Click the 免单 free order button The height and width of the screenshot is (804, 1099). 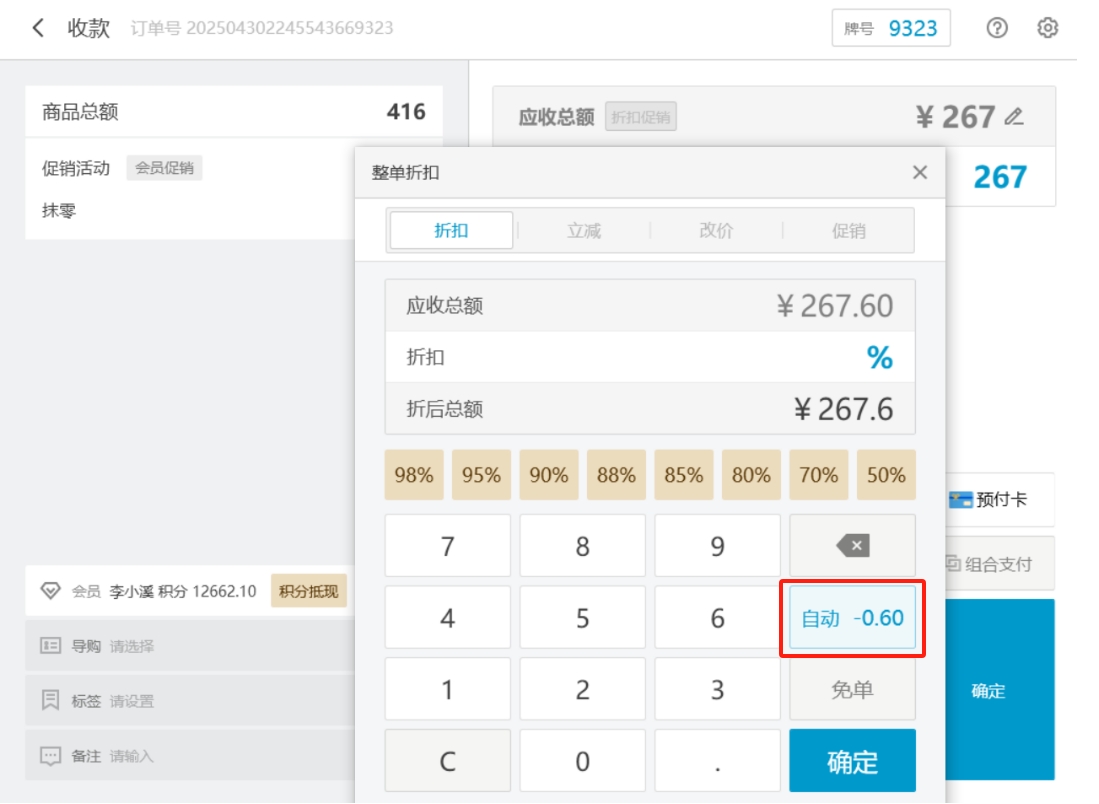852,690
